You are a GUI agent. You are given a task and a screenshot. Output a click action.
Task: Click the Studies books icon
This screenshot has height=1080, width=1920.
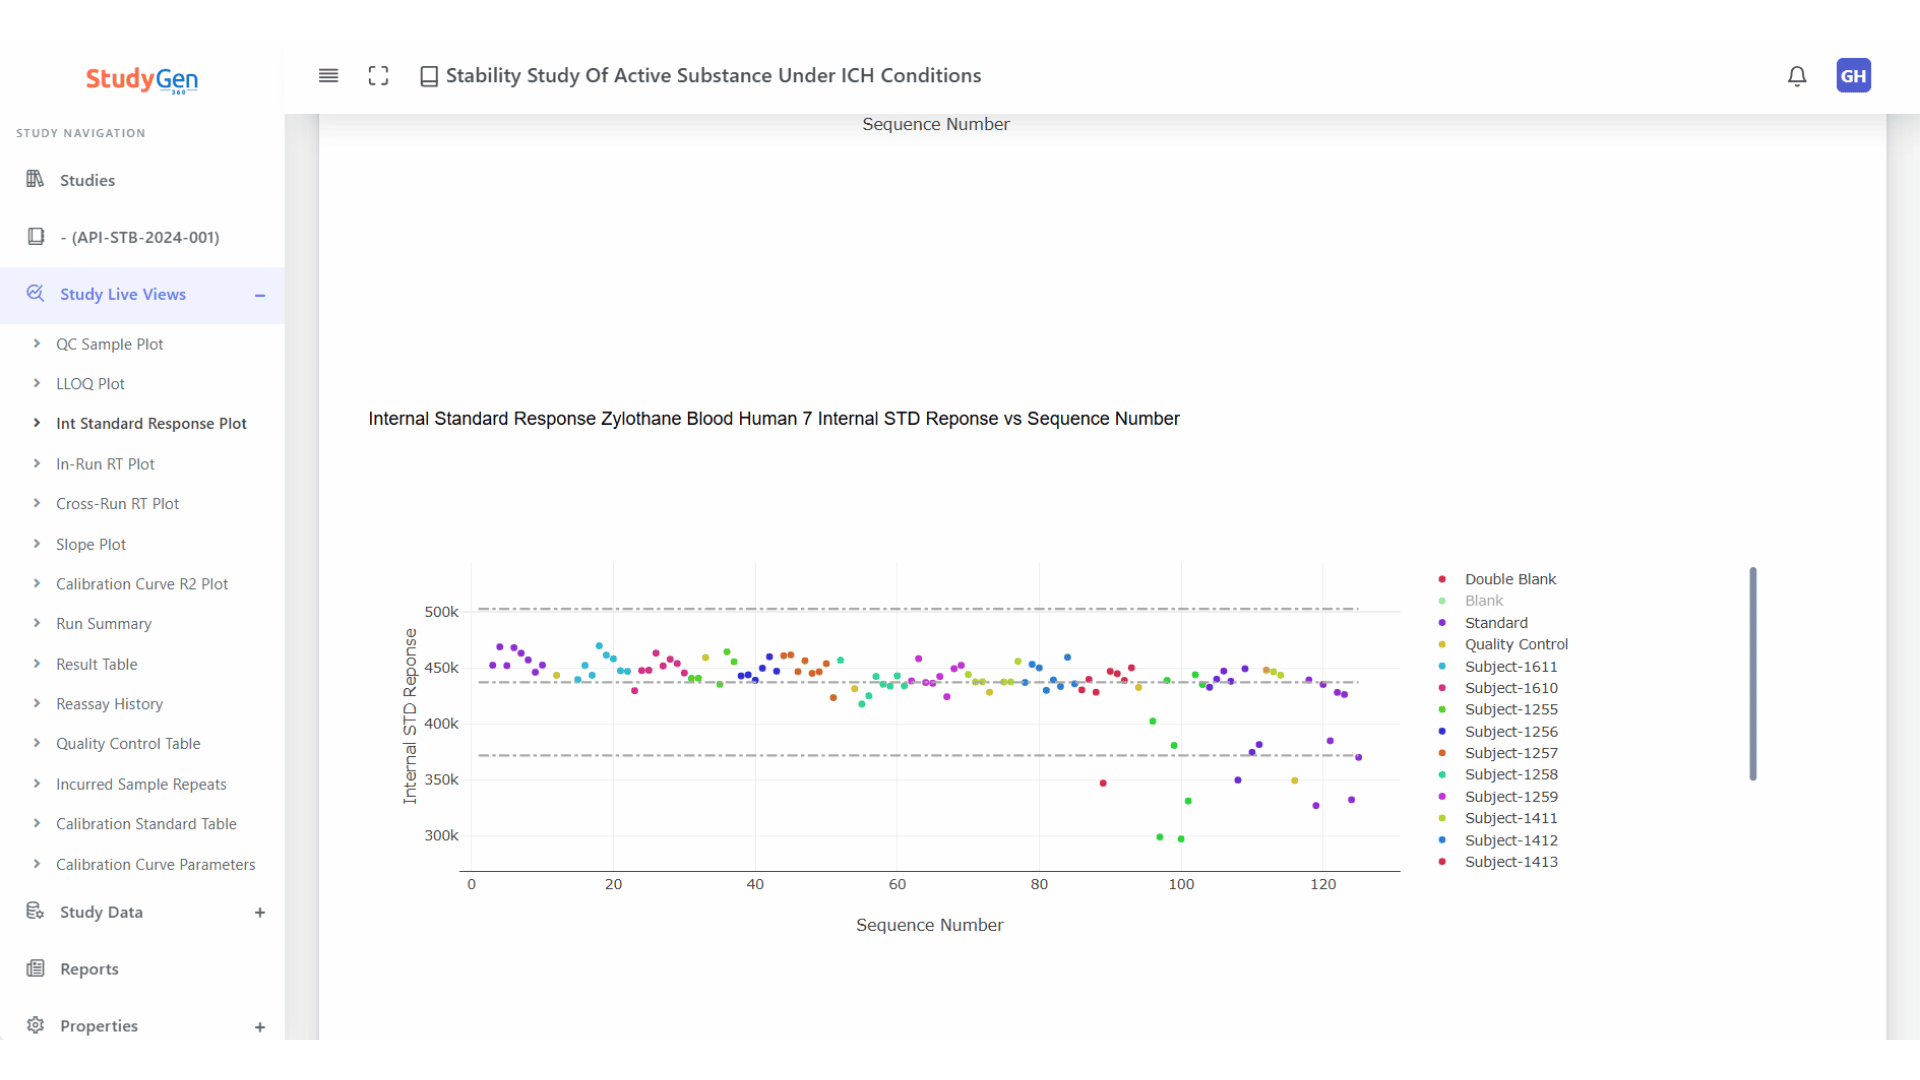(x=35, y=179)
